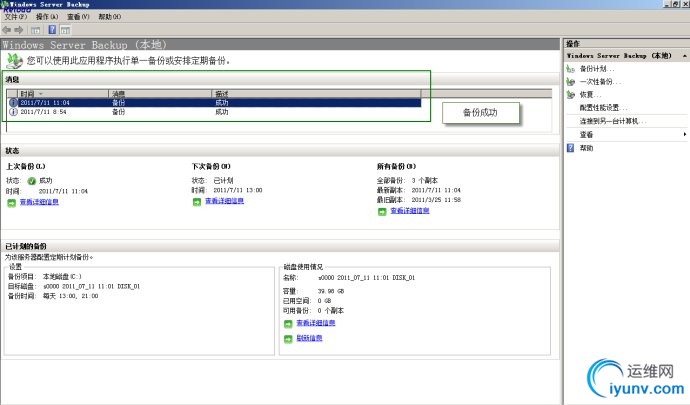Screen dimensions: 690x405
Task: Click the 备份计划 icon in the actions pane
Action: [571, 69]
